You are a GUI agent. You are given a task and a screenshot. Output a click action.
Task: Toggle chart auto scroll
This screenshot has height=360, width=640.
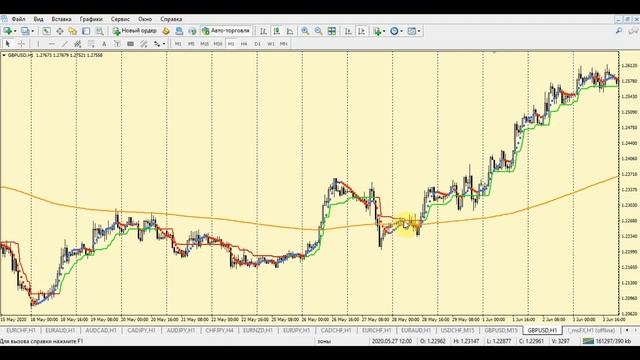point(348,31)
